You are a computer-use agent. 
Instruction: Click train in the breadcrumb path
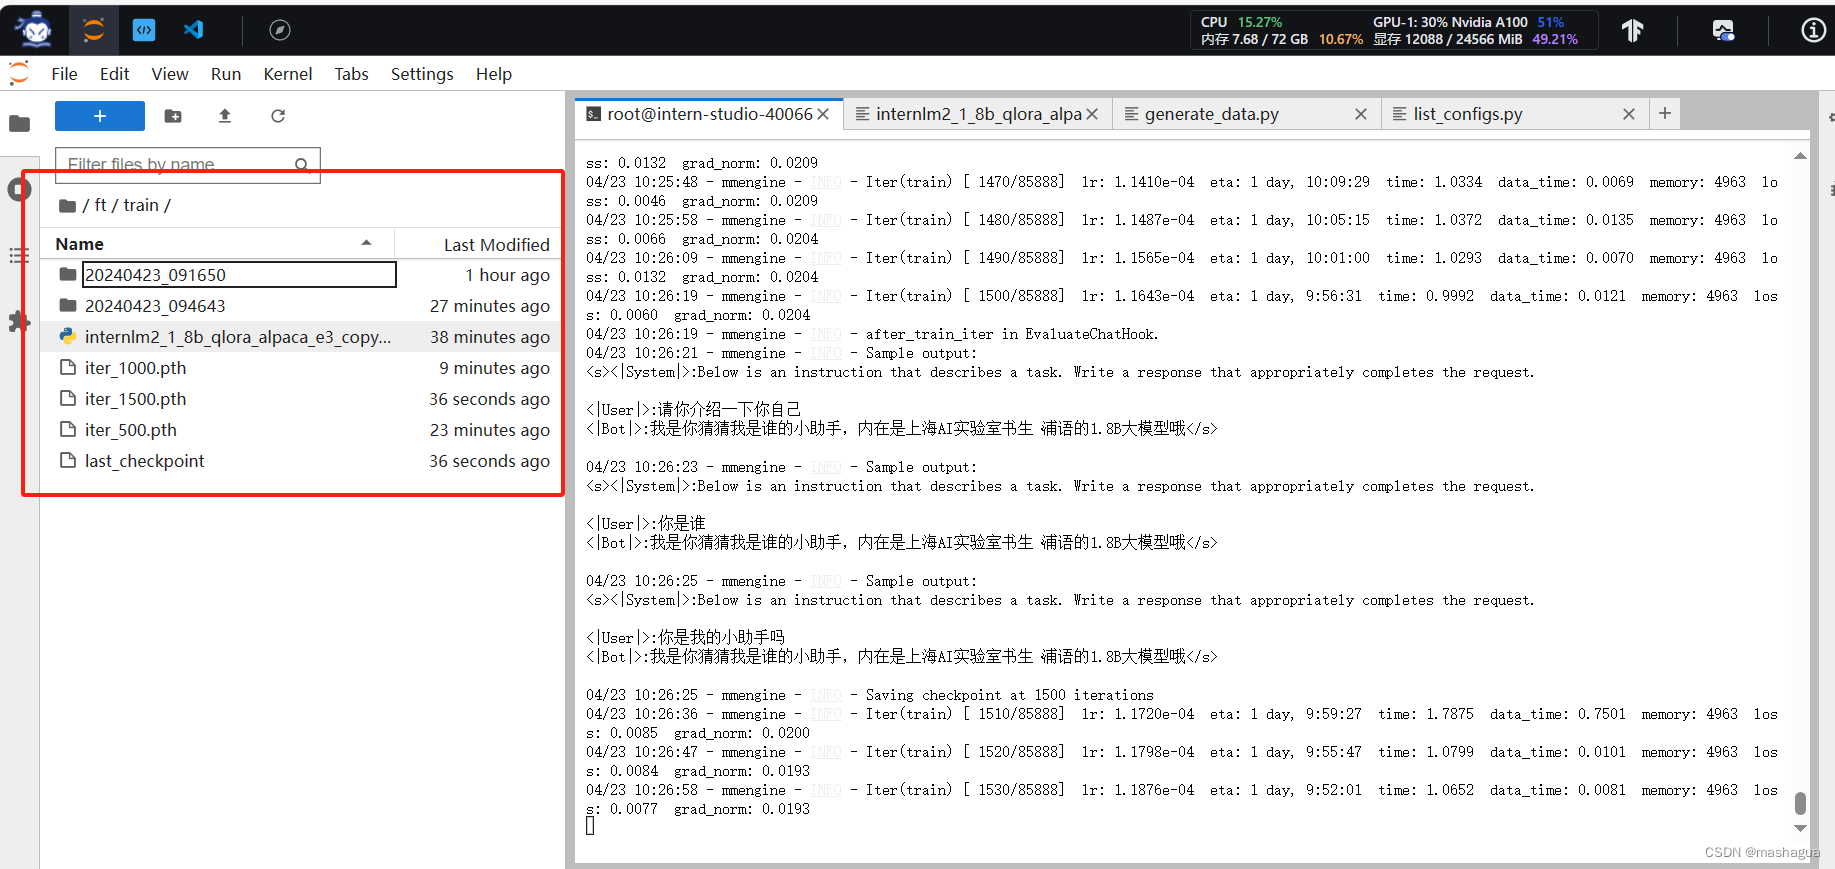click(141, 205)
